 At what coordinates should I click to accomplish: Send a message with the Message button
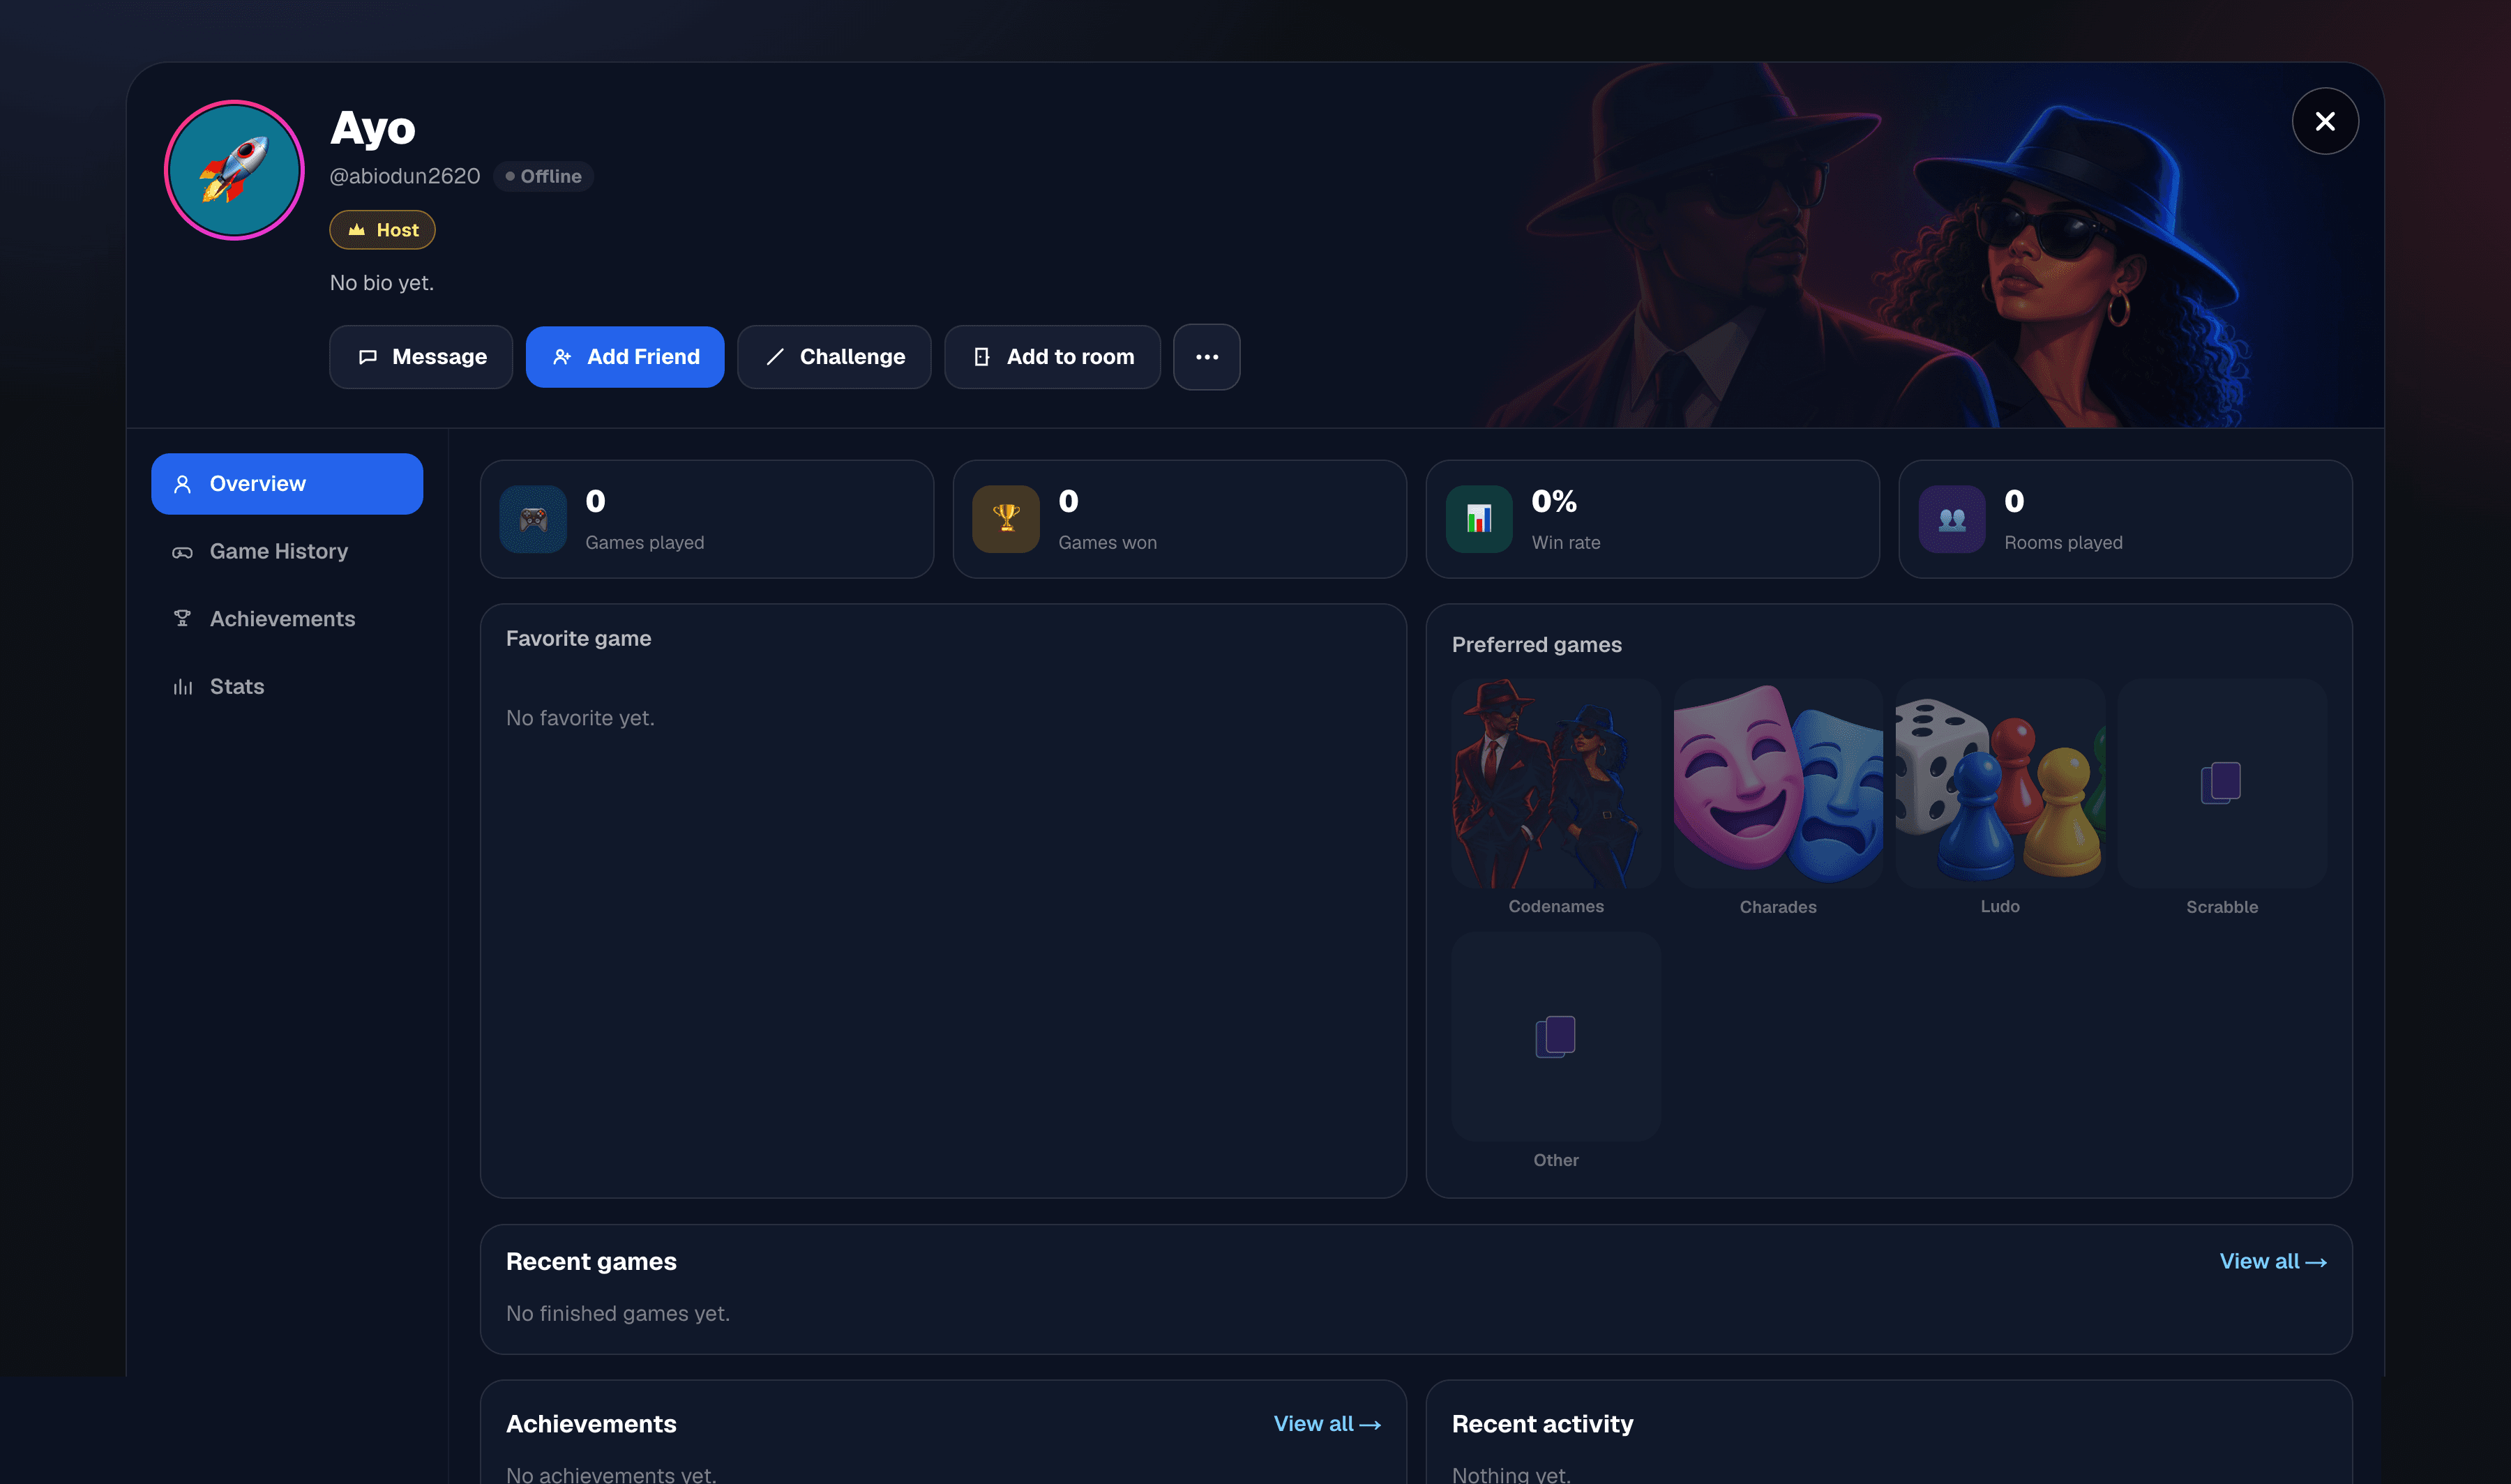tap(421, 357)
